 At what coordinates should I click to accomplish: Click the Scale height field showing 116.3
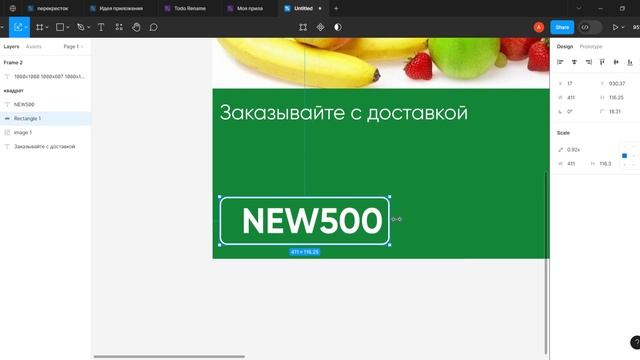(x=602, y=164)
